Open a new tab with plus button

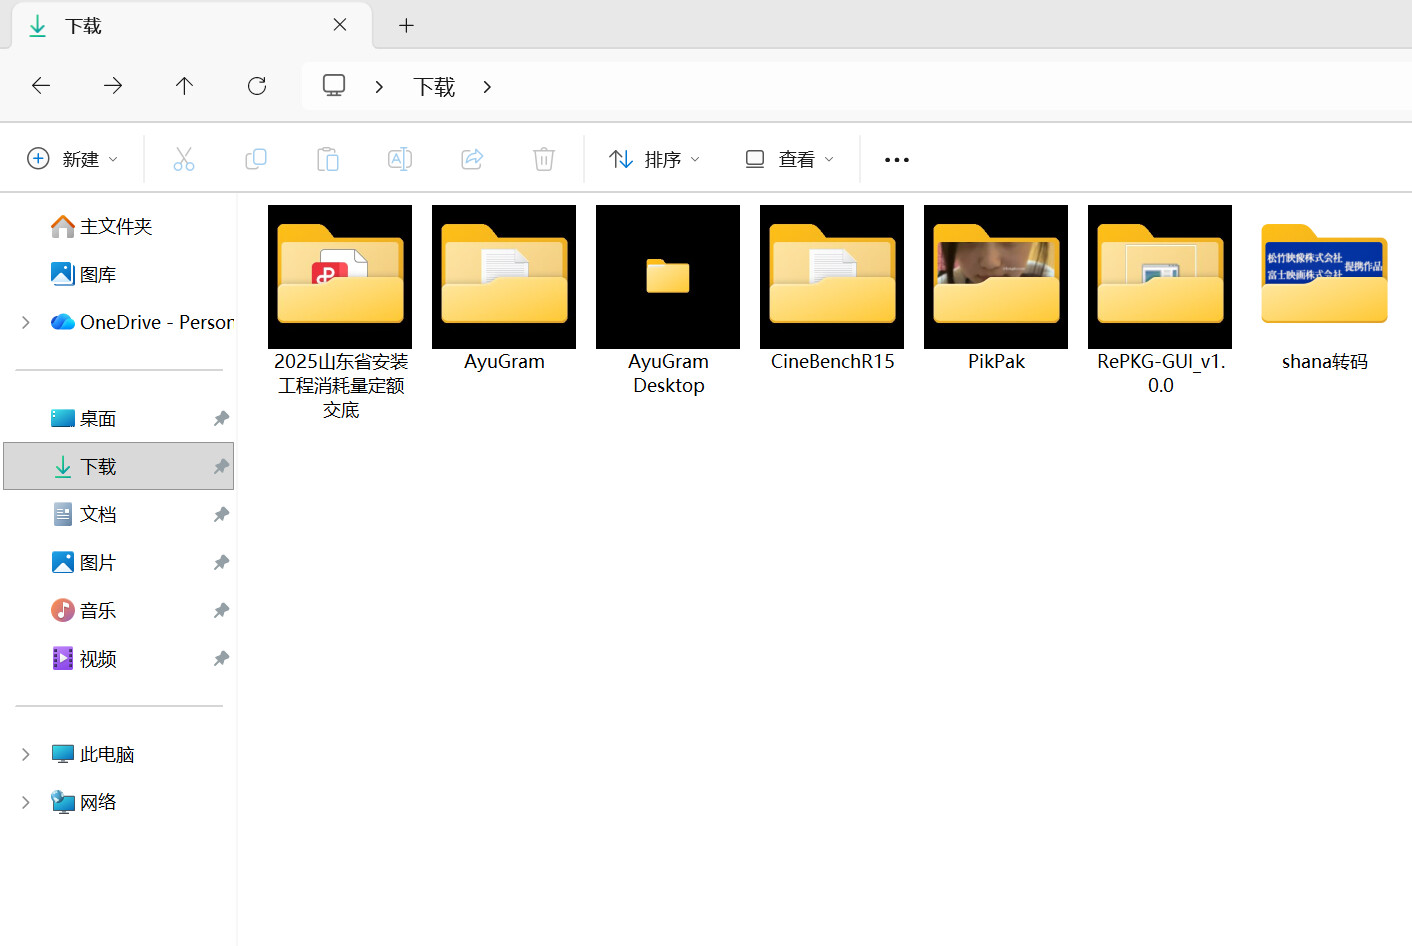pyautogui.click(x=406, y=26)
